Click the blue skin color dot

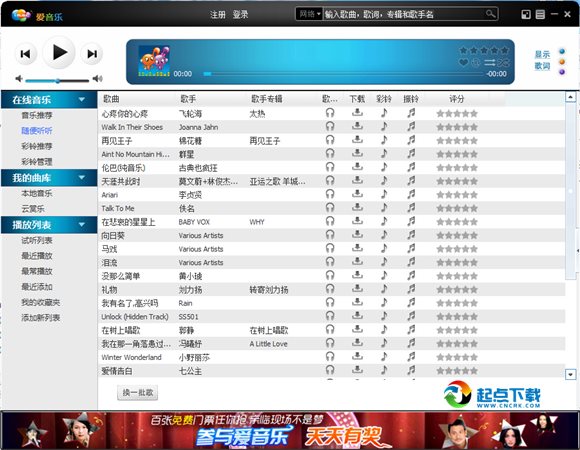pos(562,51)
